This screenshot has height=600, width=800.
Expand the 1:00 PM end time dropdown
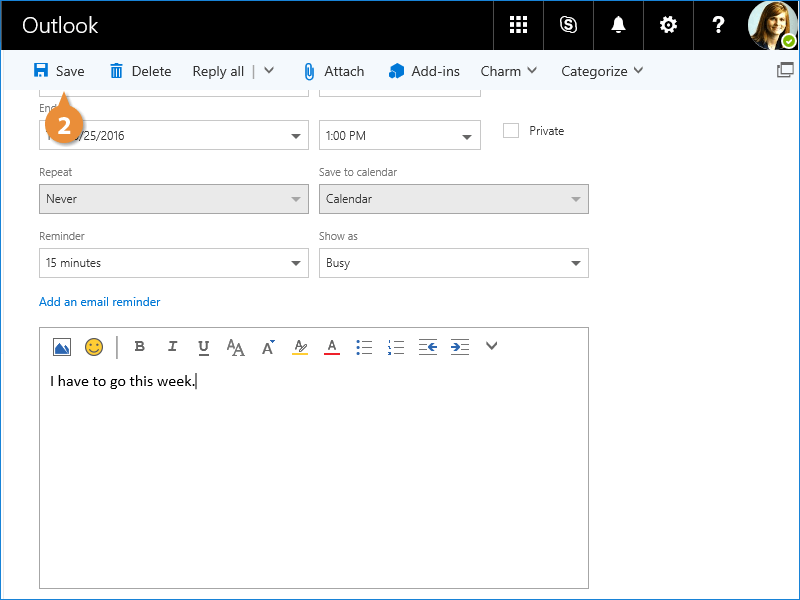click(x=399, y=135)
